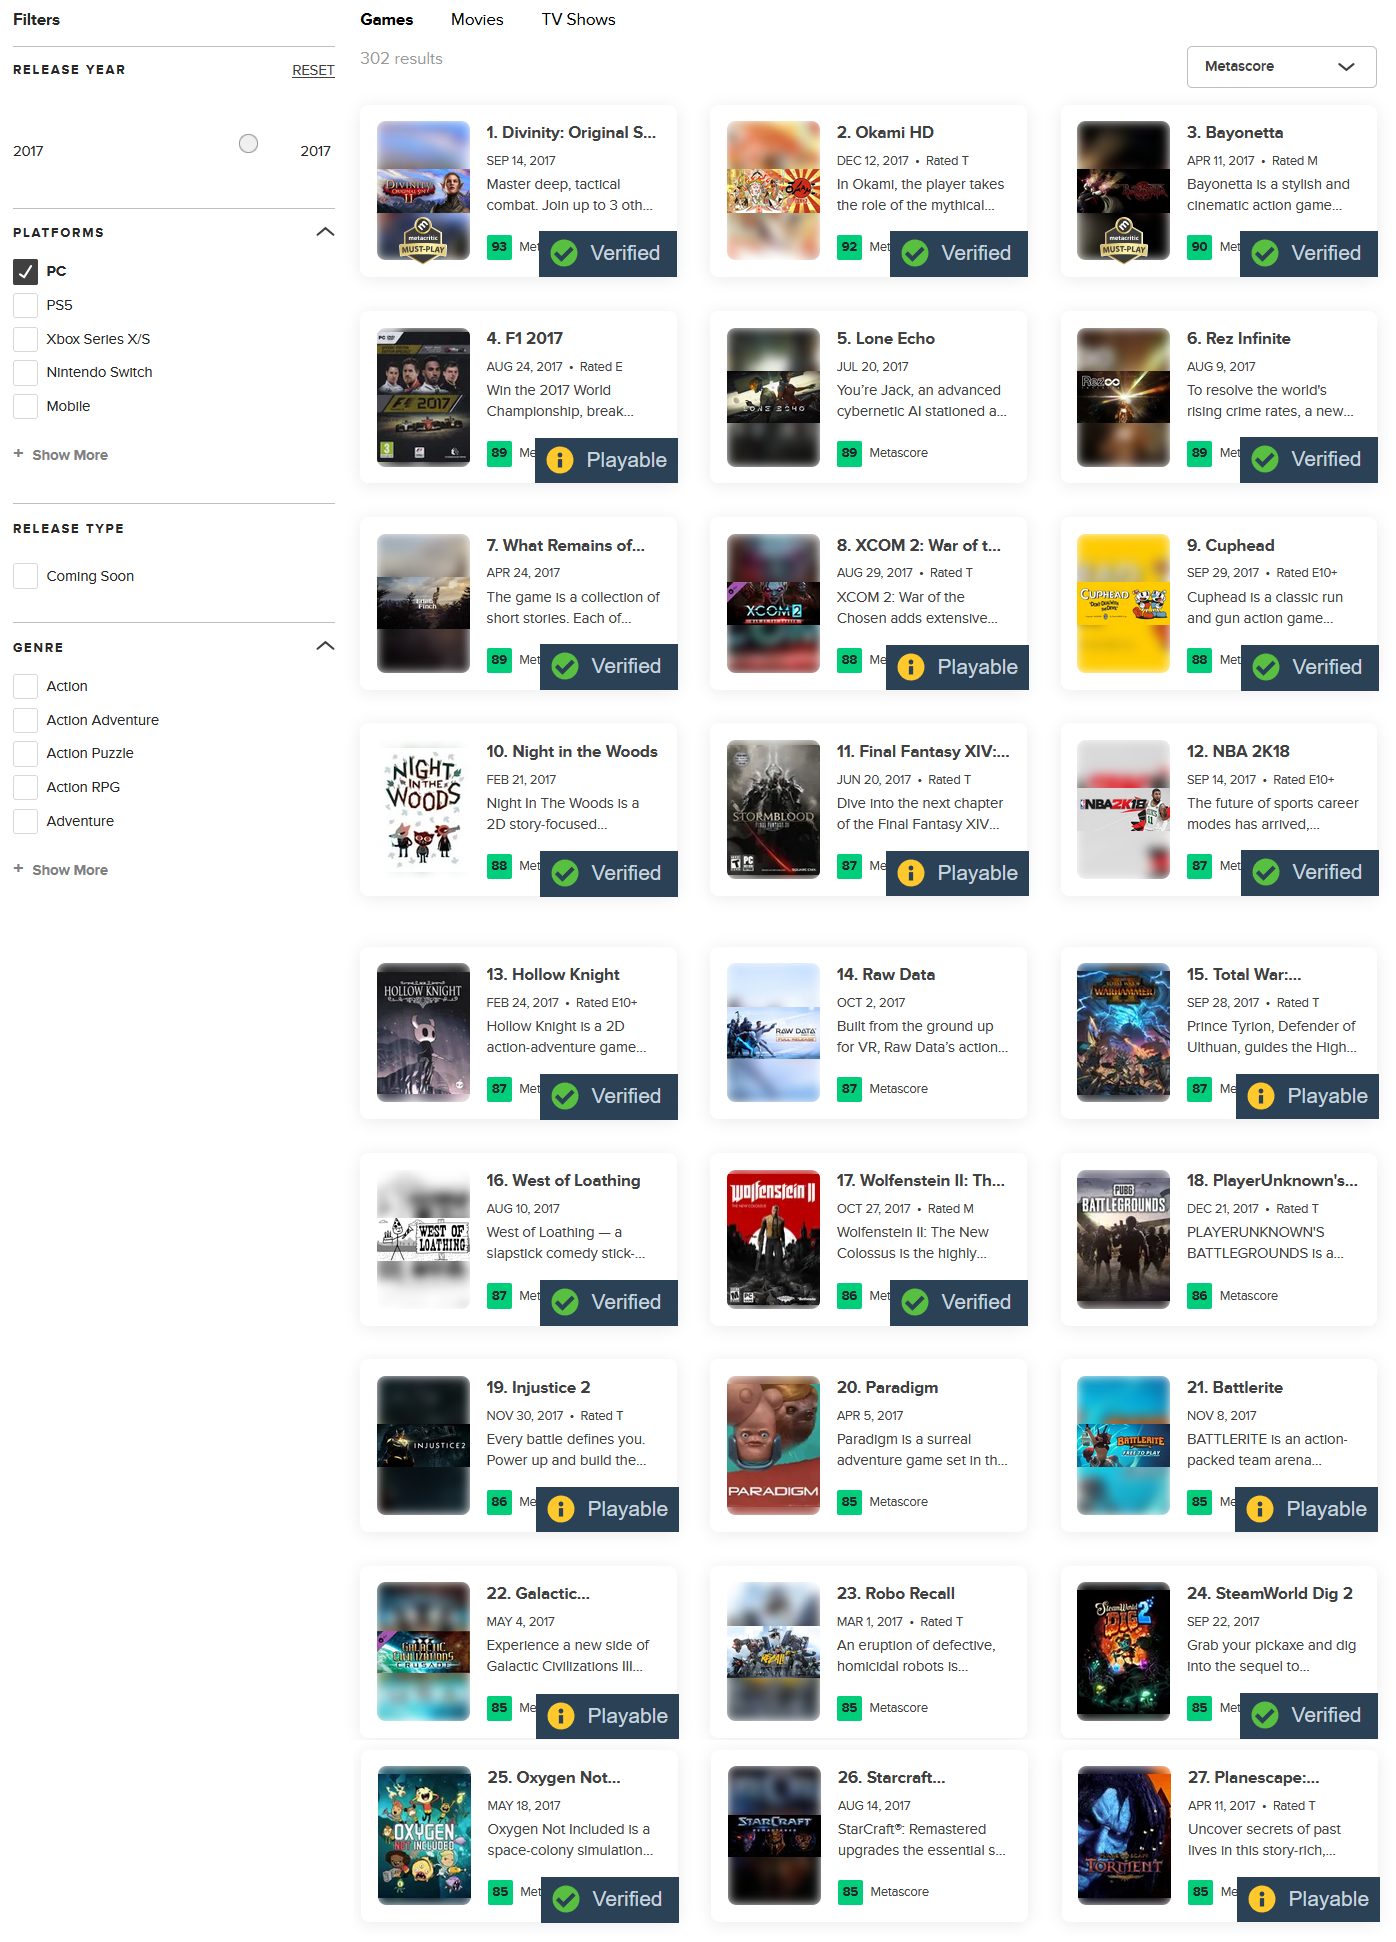Click the Verified badge on West of Loathing
Viewport: 1396px width, 1942px height.
609,1302
